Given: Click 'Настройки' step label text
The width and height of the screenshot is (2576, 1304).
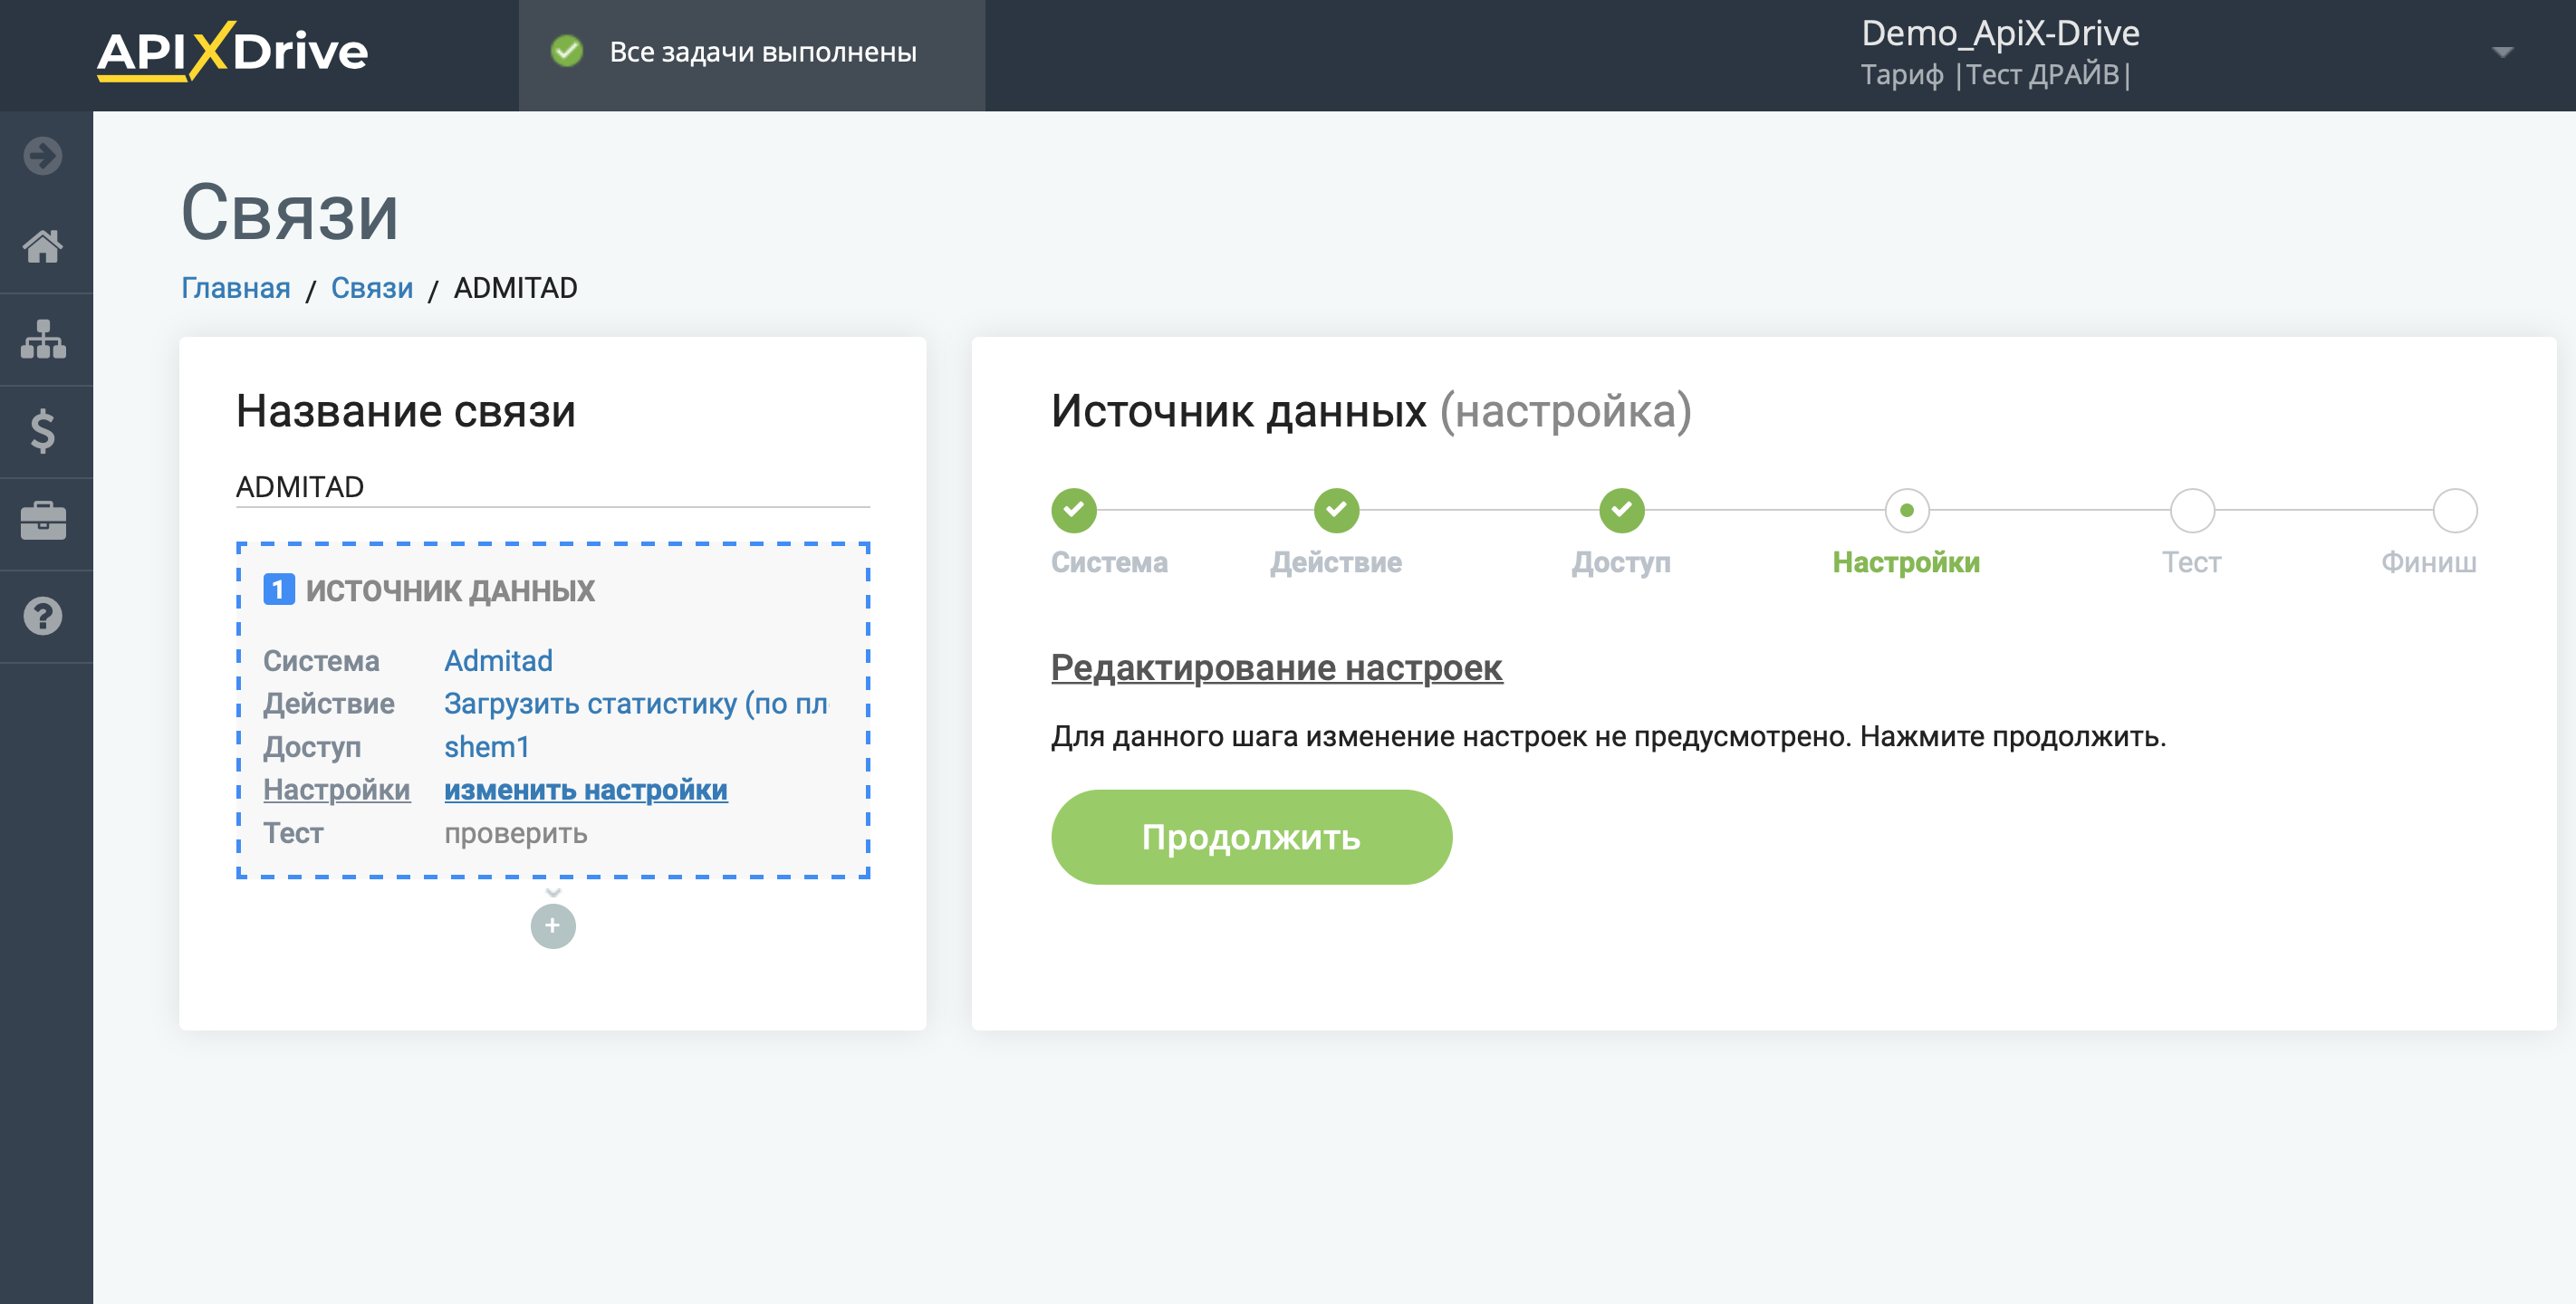Looking at the screenshot, I should [1906, 562].
